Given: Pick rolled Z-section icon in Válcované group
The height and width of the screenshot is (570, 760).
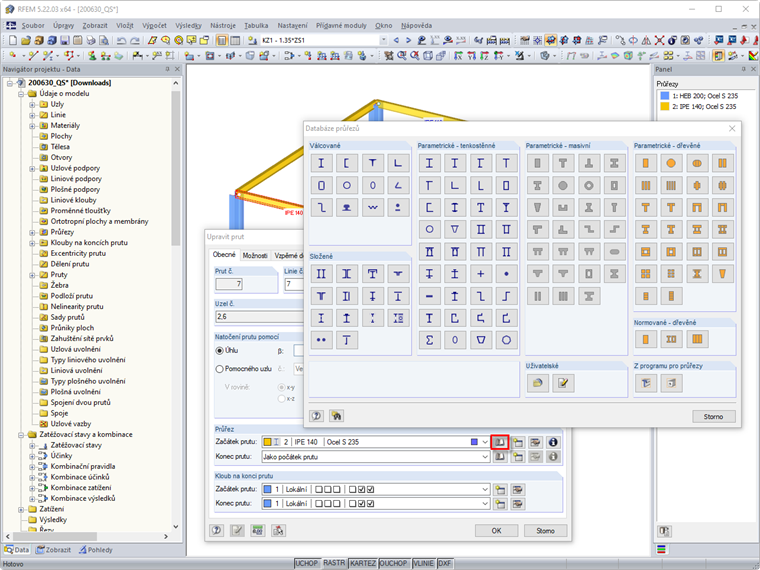Looking at the screenshot, I should click(x=321, y=207).
